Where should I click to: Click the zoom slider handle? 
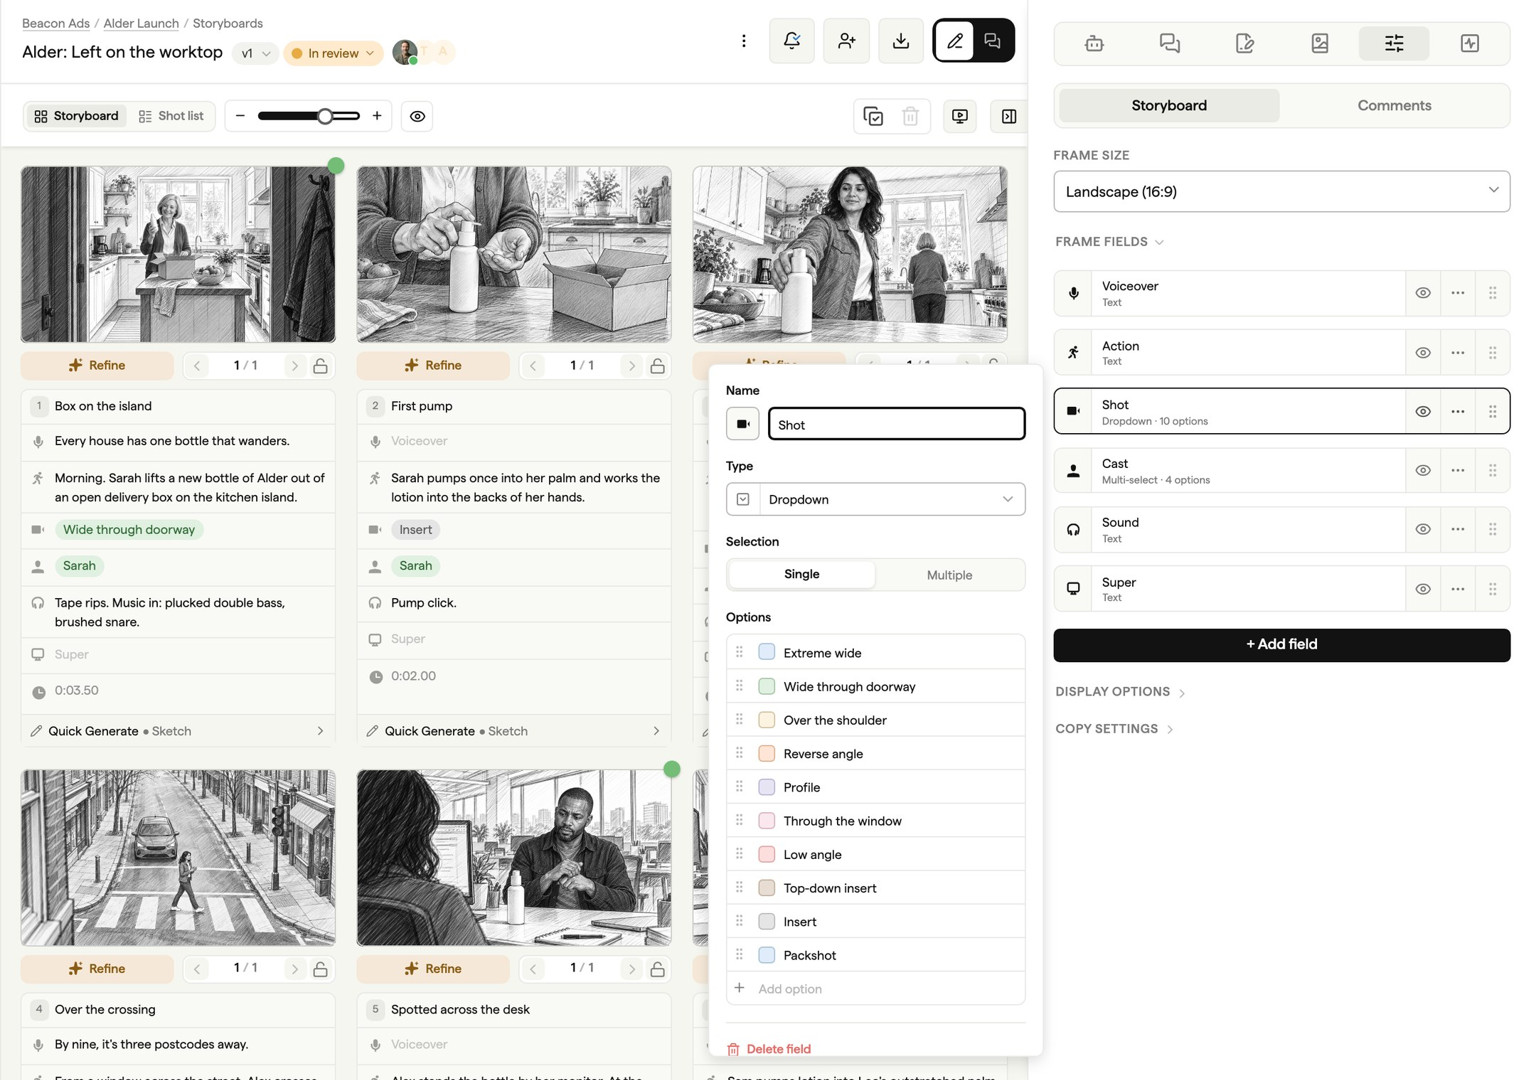coord(325,116)
